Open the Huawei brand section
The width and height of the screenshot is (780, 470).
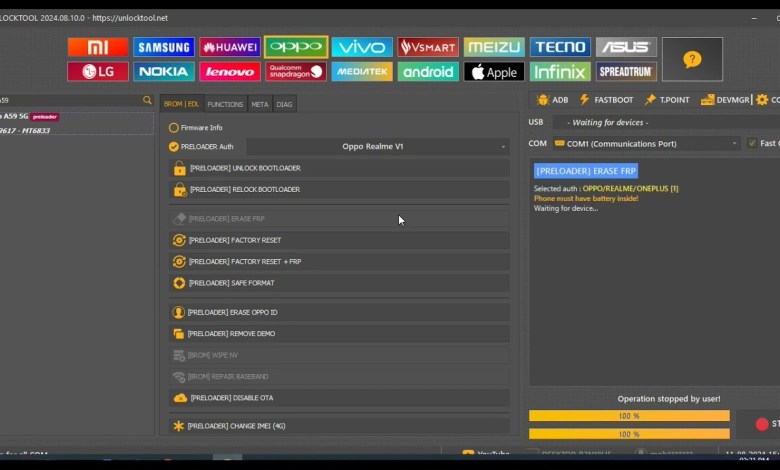(230, 47)
